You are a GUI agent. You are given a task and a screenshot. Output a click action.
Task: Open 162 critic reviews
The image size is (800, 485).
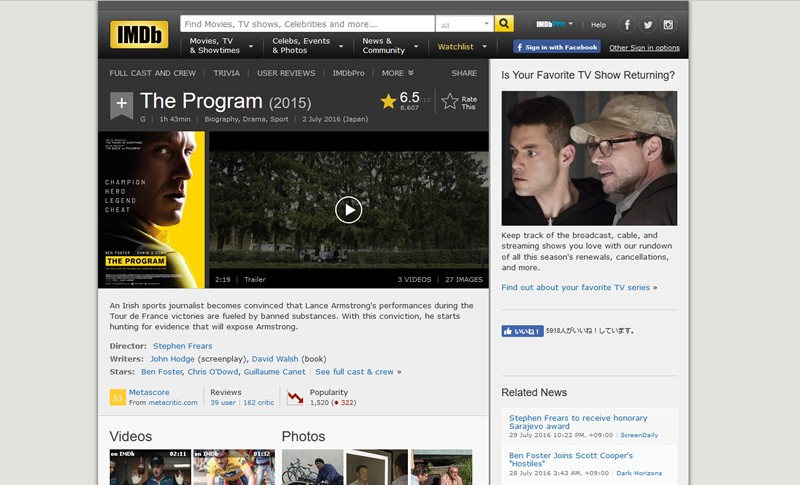point(259,402)
